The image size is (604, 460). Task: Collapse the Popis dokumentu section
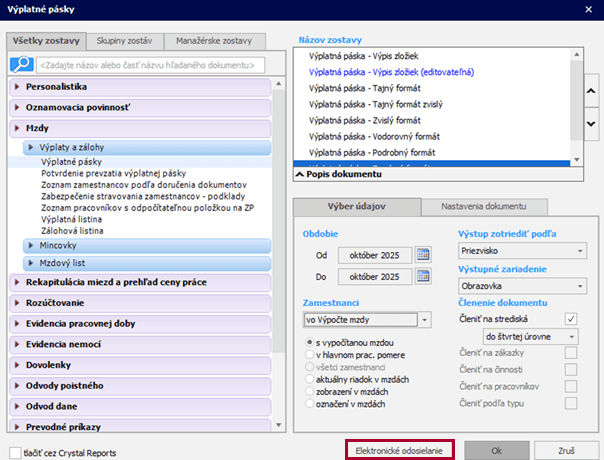click(x=300, y=174)
